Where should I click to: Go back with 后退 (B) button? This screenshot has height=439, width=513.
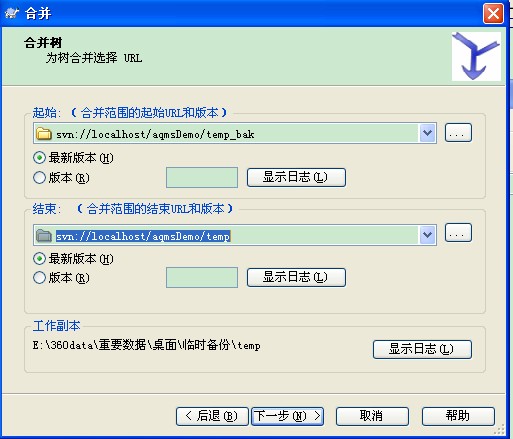pos(212,416)
